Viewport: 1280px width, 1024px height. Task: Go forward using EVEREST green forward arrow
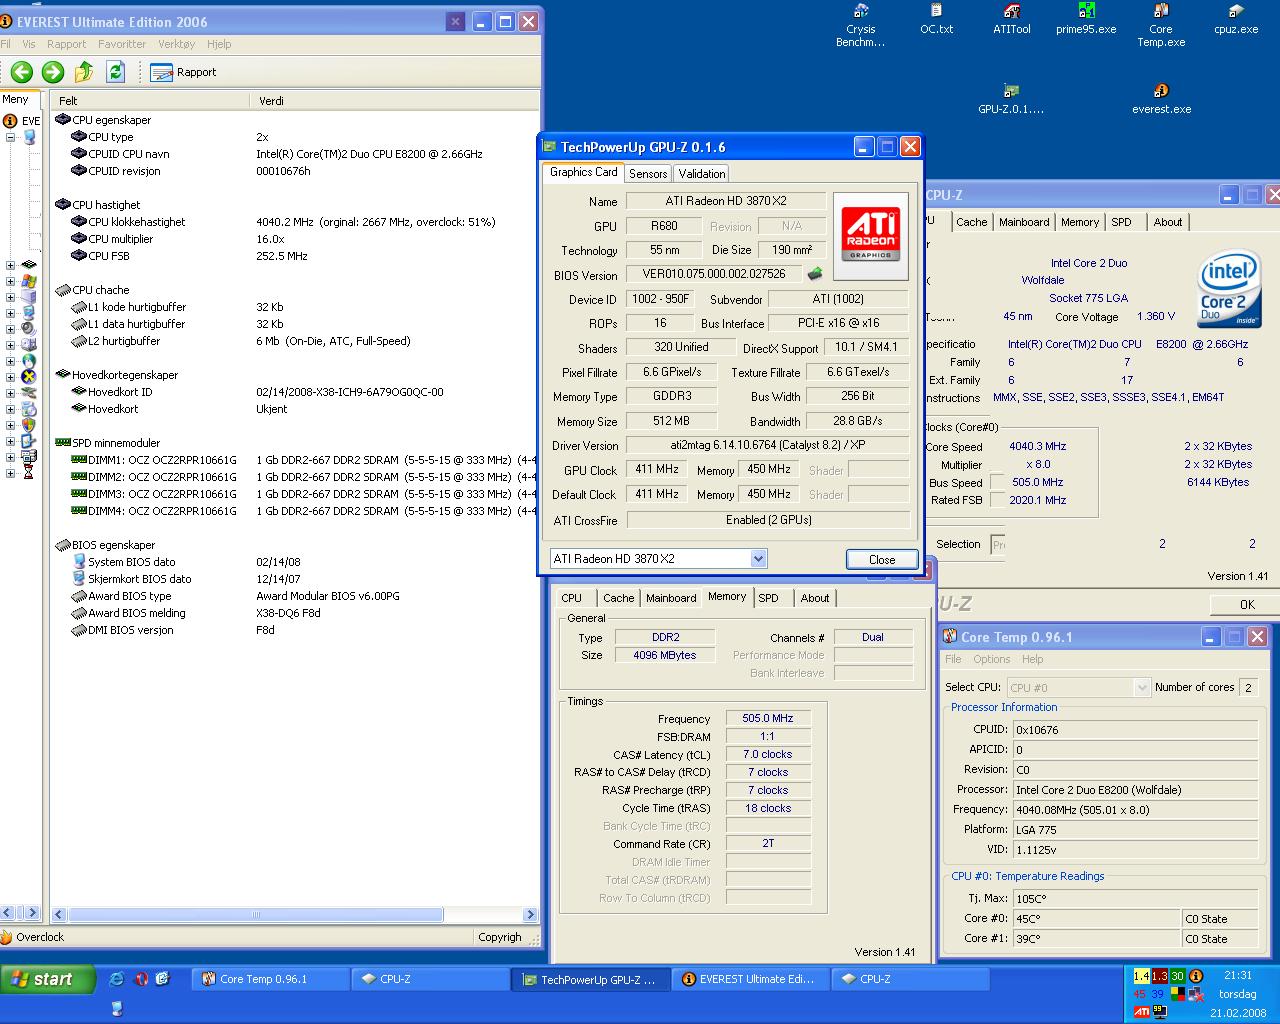pos(53,71)
